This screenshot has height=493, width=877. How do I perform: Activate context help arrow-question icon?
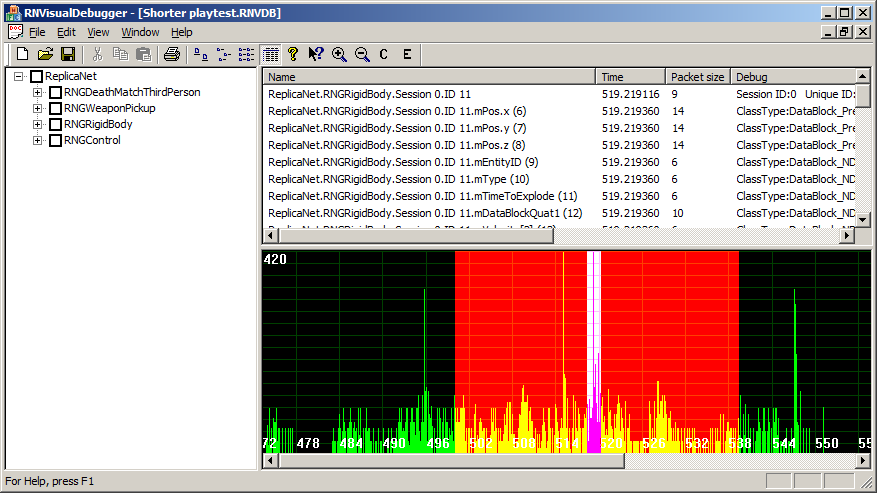point(316,54)
